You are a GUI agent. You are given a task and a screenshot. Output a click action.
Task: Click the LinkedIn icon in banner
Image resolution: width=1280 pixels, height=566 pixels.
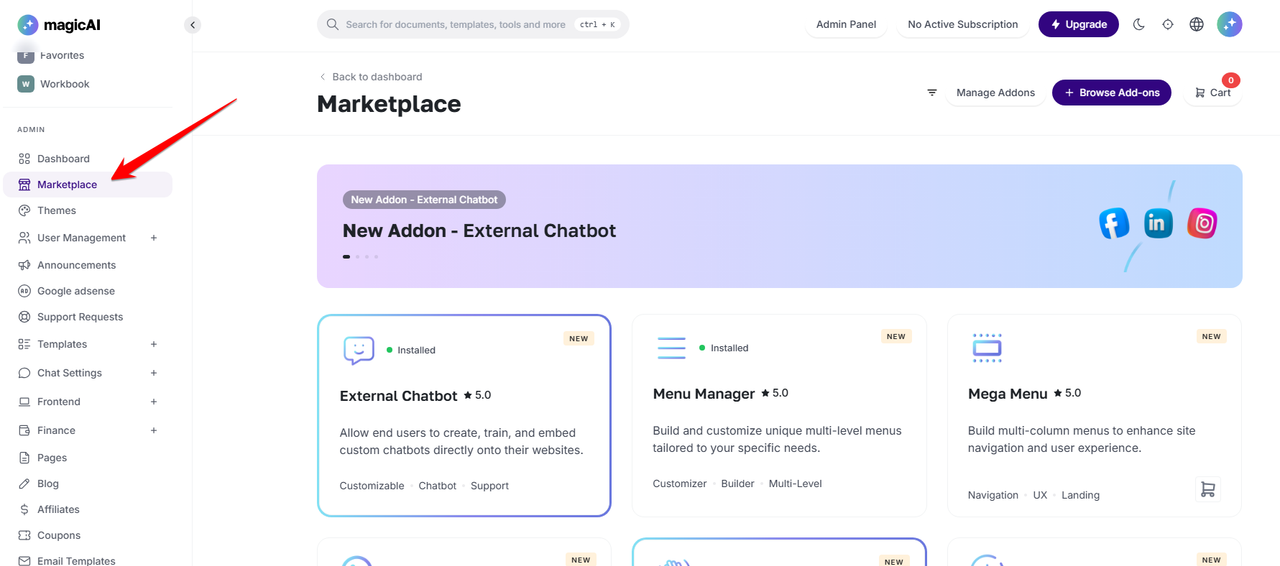(1158, 223)
